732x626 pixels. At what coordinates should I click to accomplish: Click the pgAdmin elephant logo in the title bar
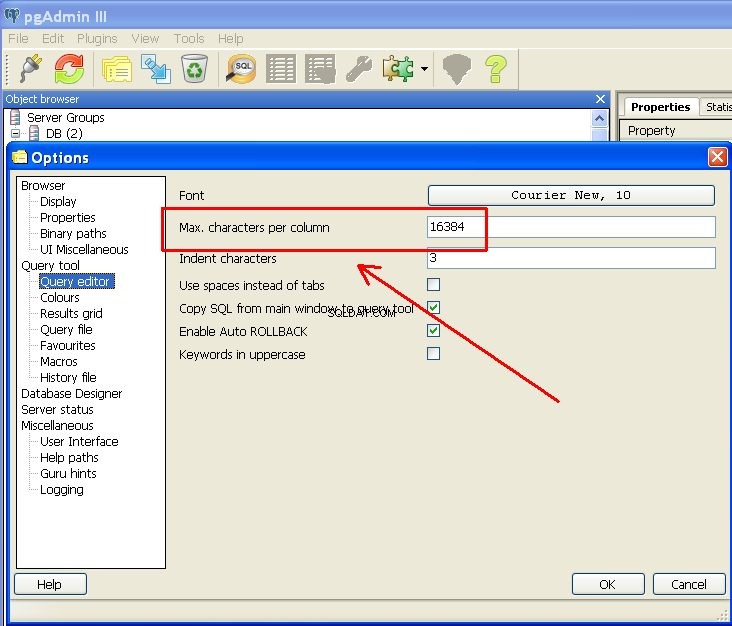click(x=12, y=16)
